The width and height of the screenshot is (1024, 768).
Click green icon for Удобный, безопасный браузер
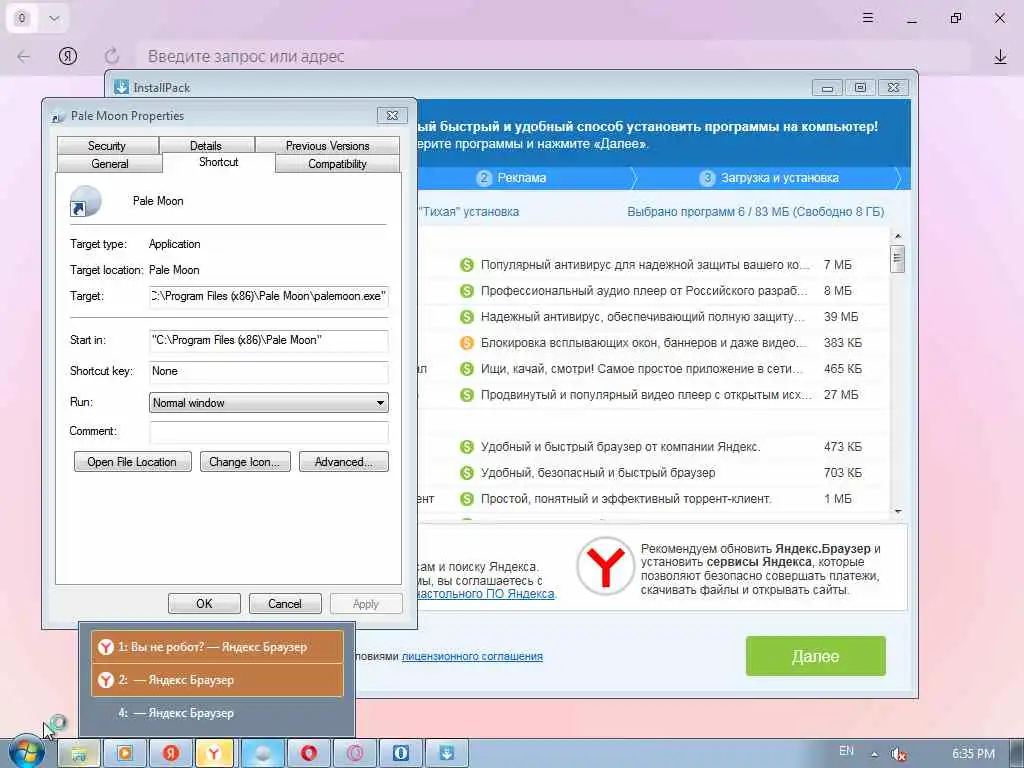466,473
